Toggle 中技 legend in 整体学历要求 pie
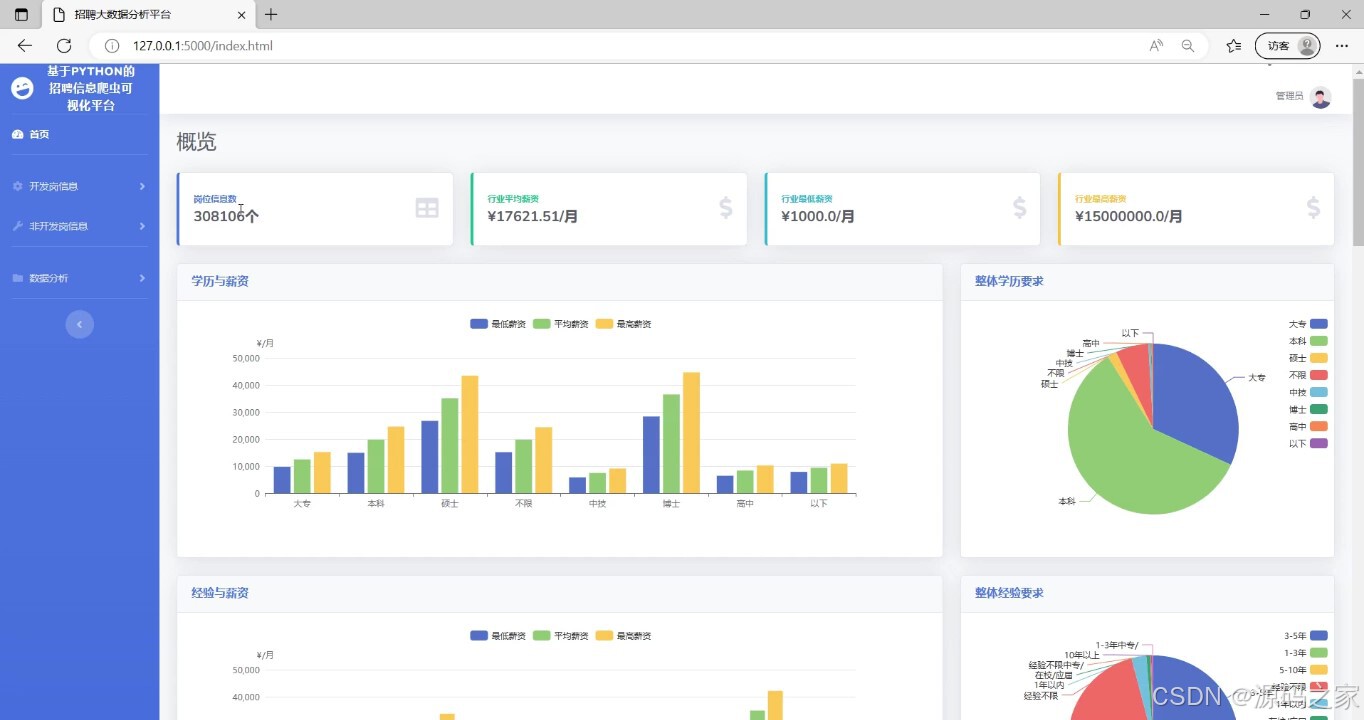The width and height of the screenshot is (1364, 720). point(1308,392)
